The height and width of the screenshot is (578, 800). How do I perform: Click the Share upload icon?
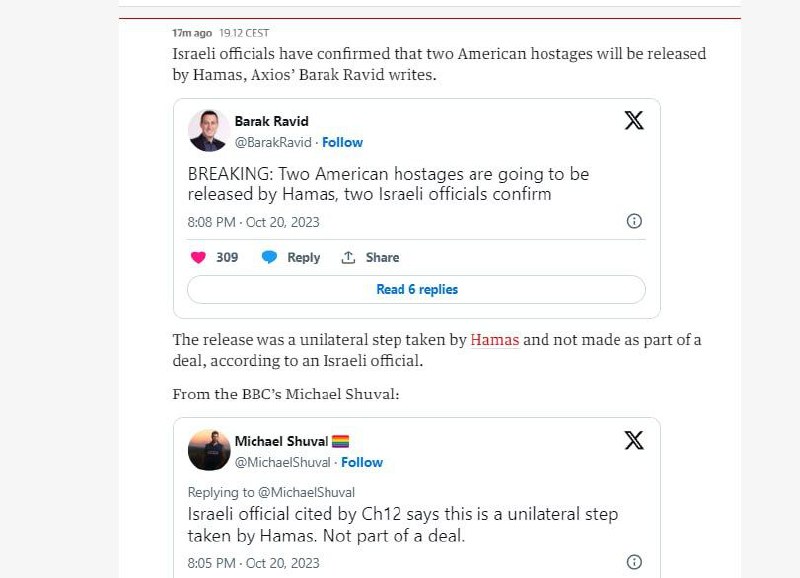pyautogui.click(x=349, y=257)
